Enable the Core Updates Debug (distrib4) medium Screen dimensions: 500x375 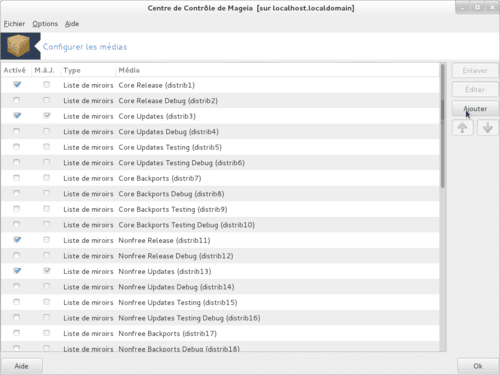16,131
